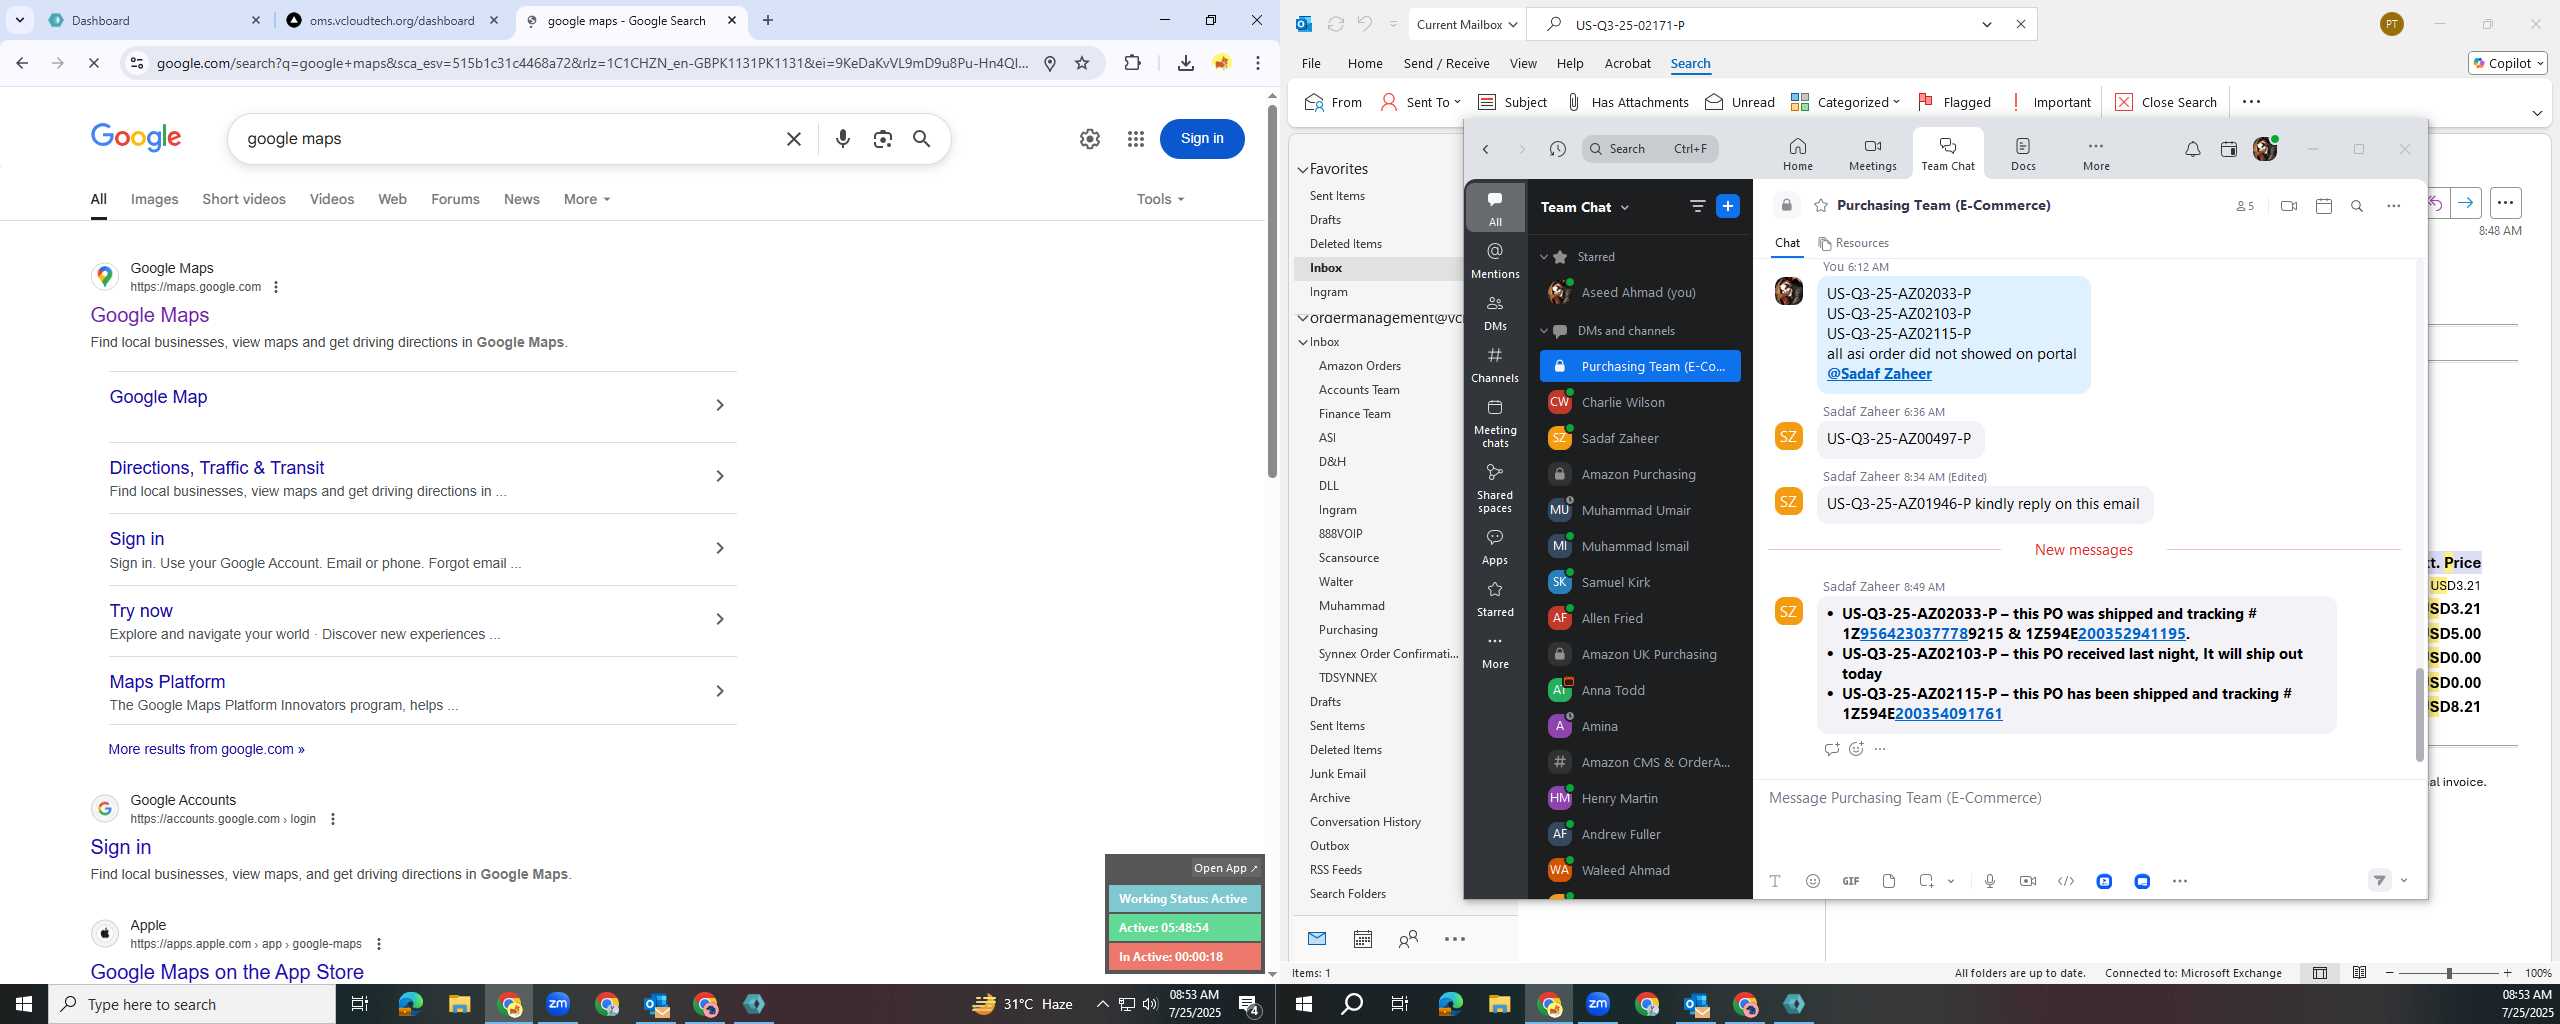Click the Google voice search microphone

click(843, 139)
